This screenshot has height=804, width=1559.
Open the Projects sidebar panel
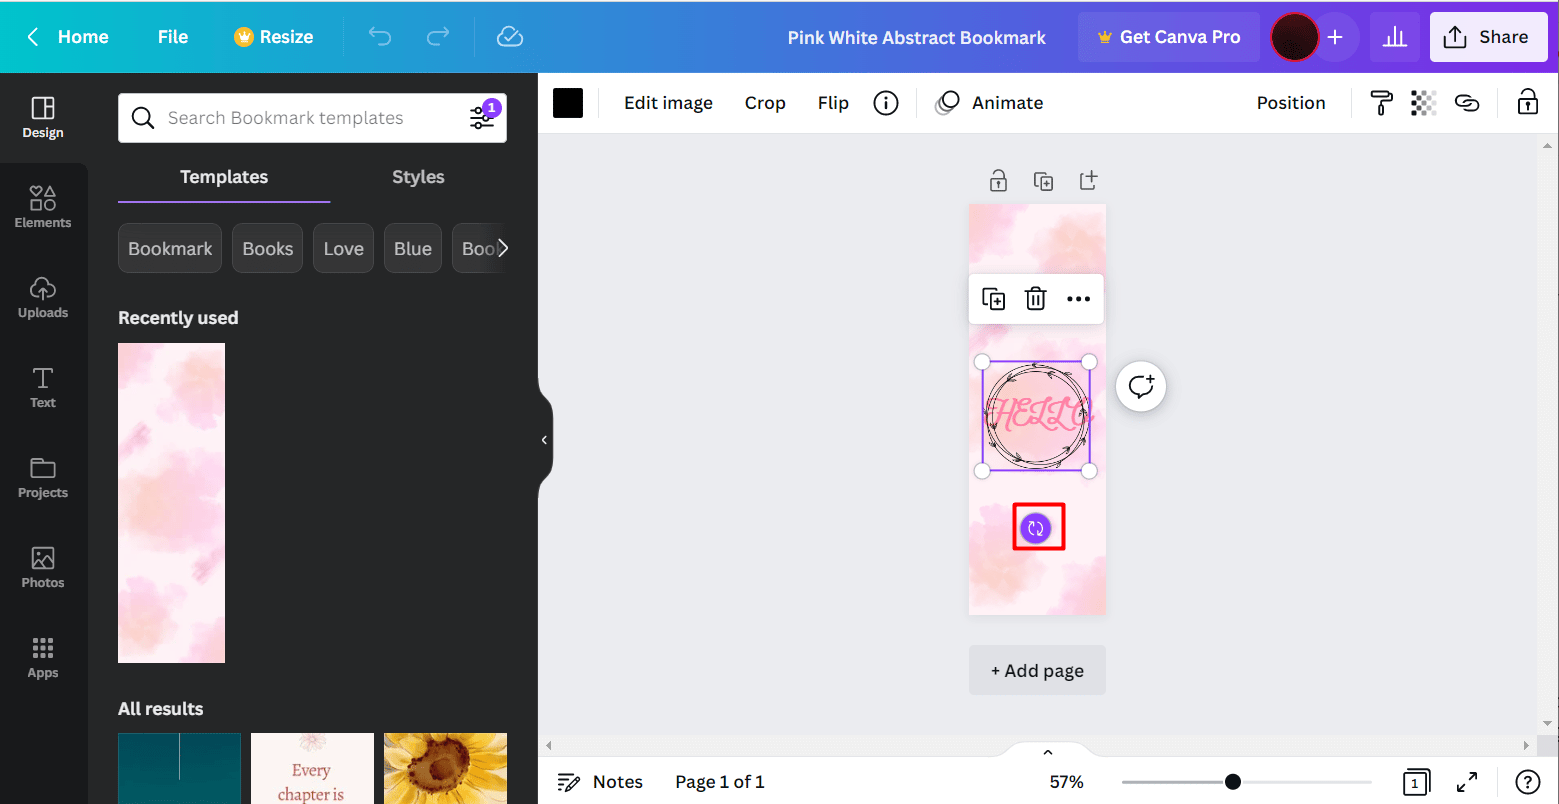coord(43,478)
